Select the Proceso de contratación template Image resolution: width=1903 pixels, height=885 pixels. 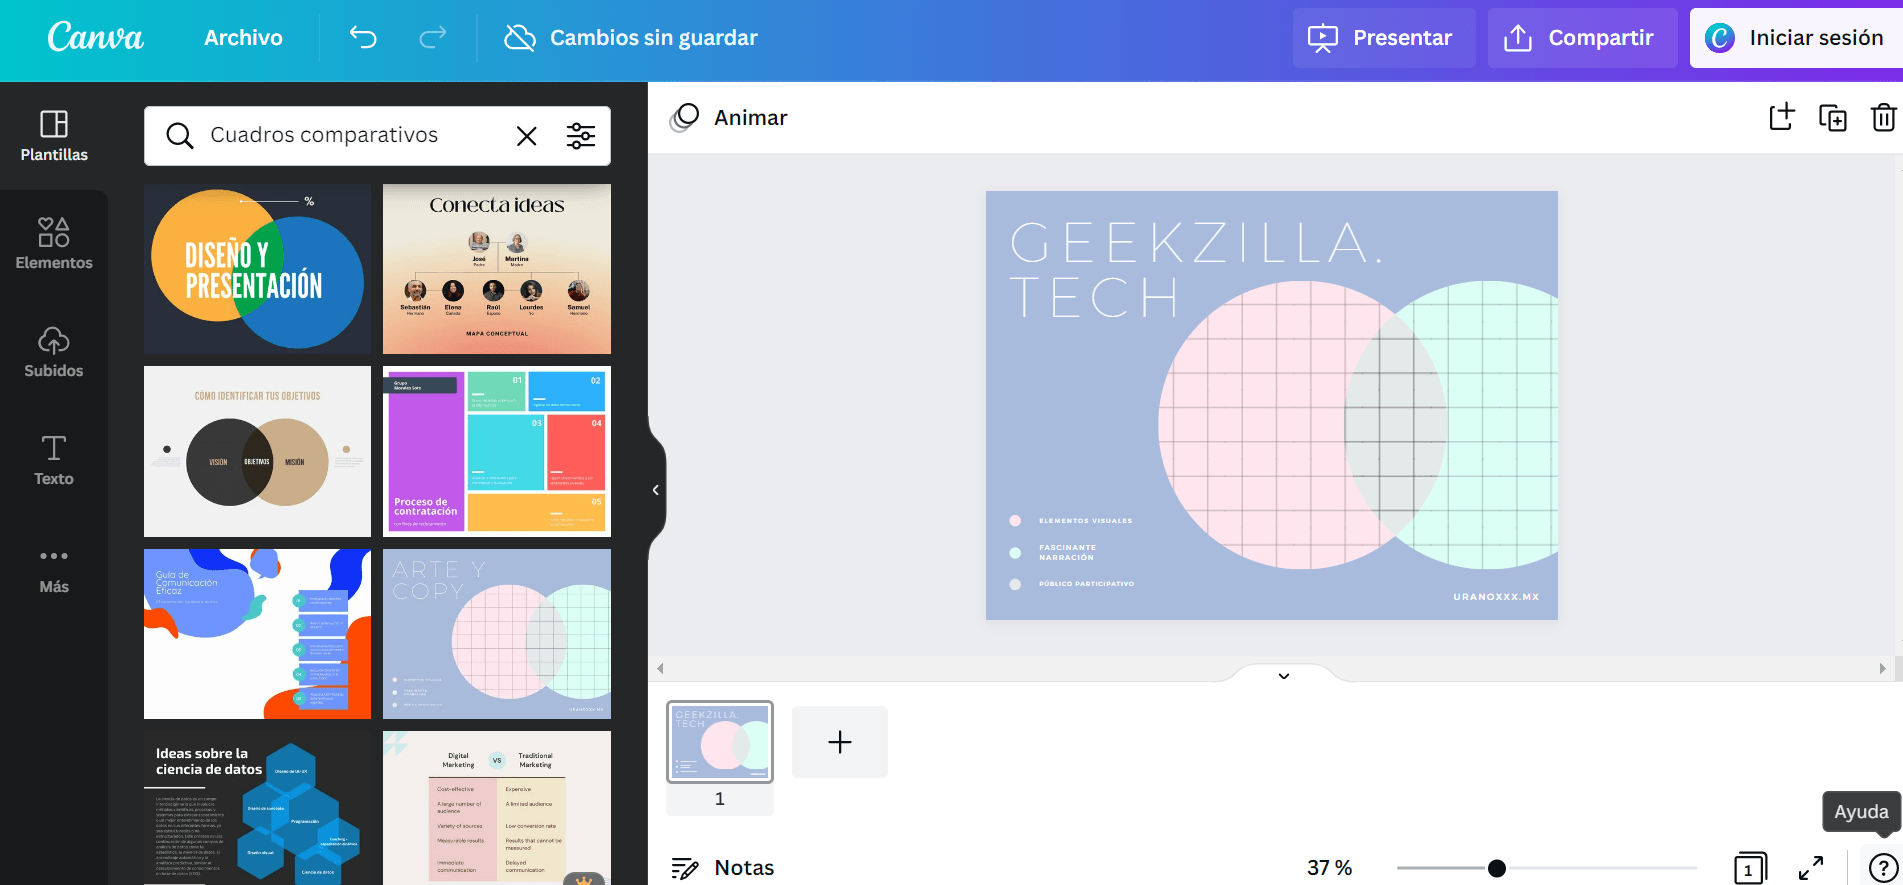tap(497, 451)
